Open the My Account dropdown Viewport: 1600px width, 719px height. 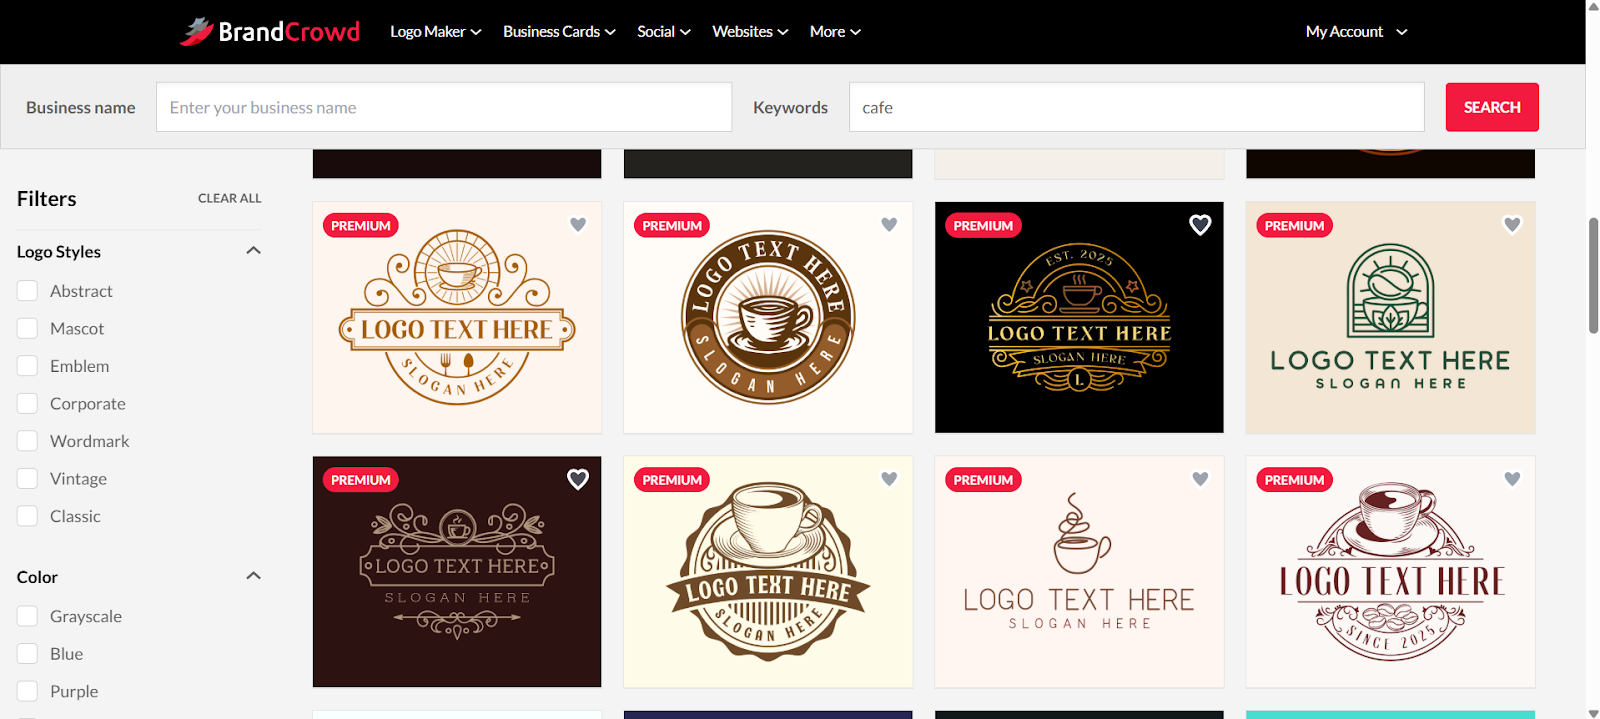click(x=1355, y=32)
